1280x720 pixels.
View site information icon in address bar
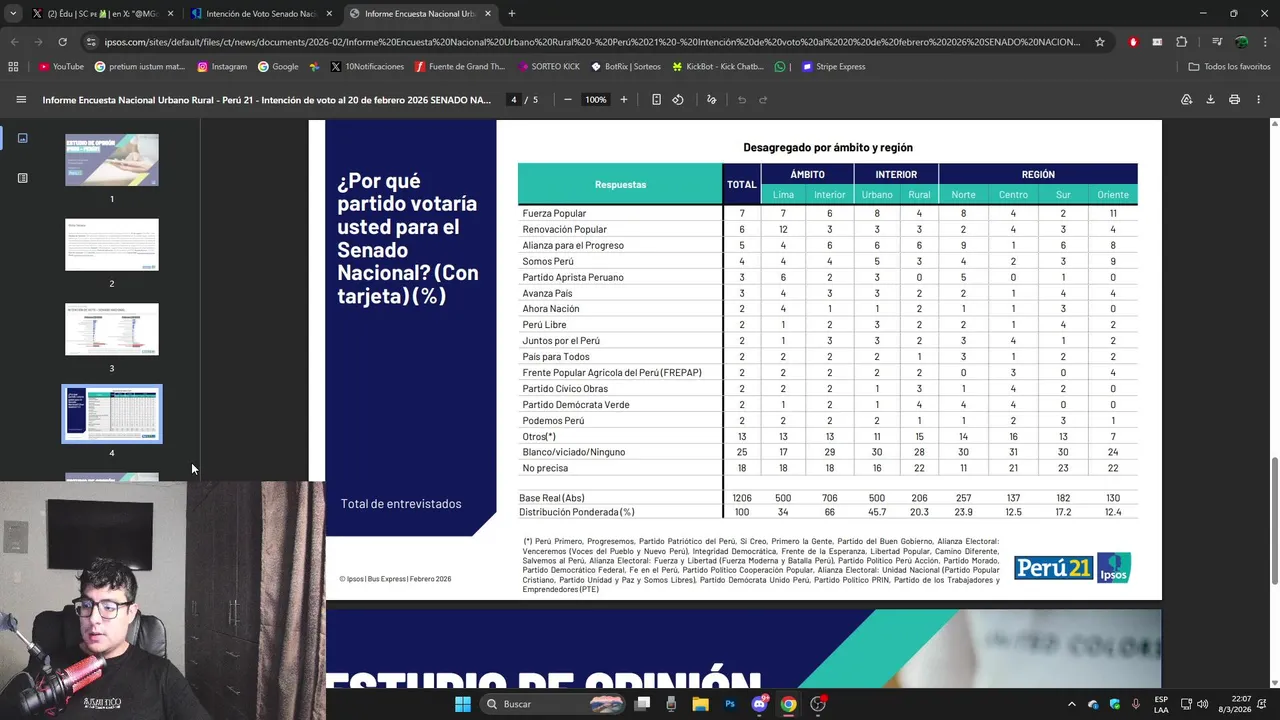tap(92, 42)
